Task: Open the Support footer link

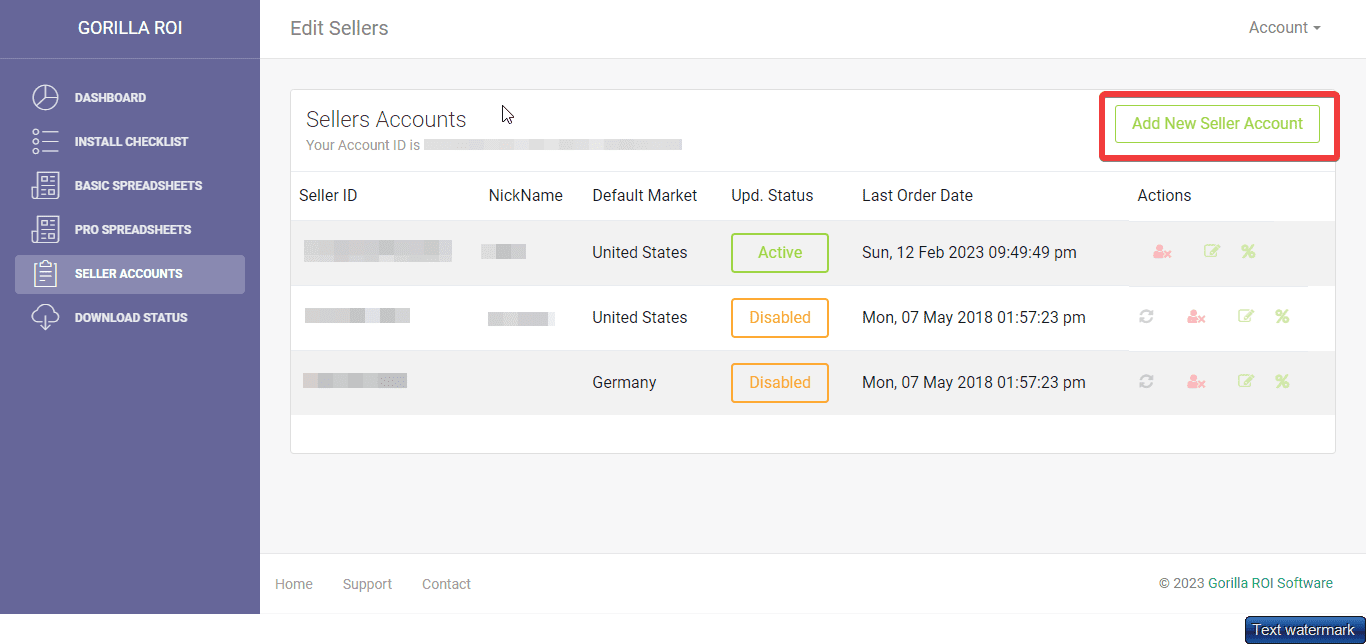Action: (367, 584)
